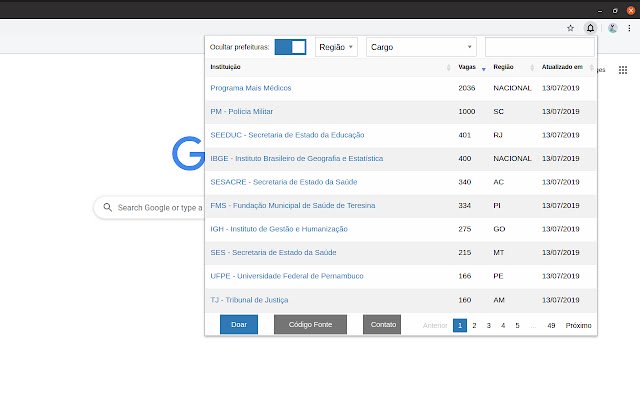This screenshot has height=400, width=640.
Task: Sort by the Região column header
Action: tap(503, 67)
